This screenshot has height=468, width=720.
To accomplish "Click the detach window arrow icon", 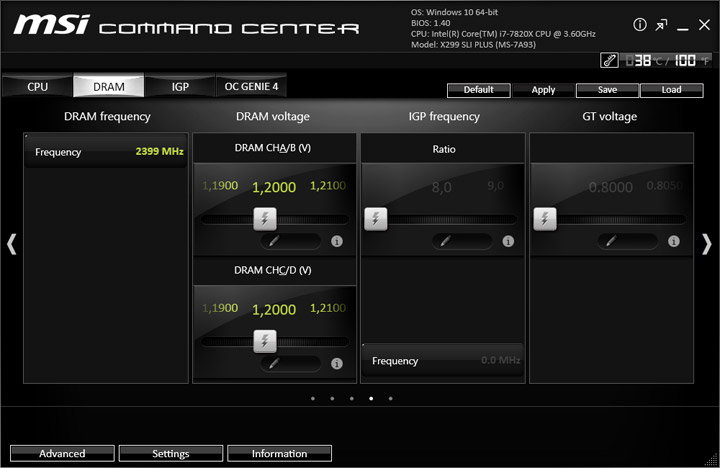I will 661,25.
